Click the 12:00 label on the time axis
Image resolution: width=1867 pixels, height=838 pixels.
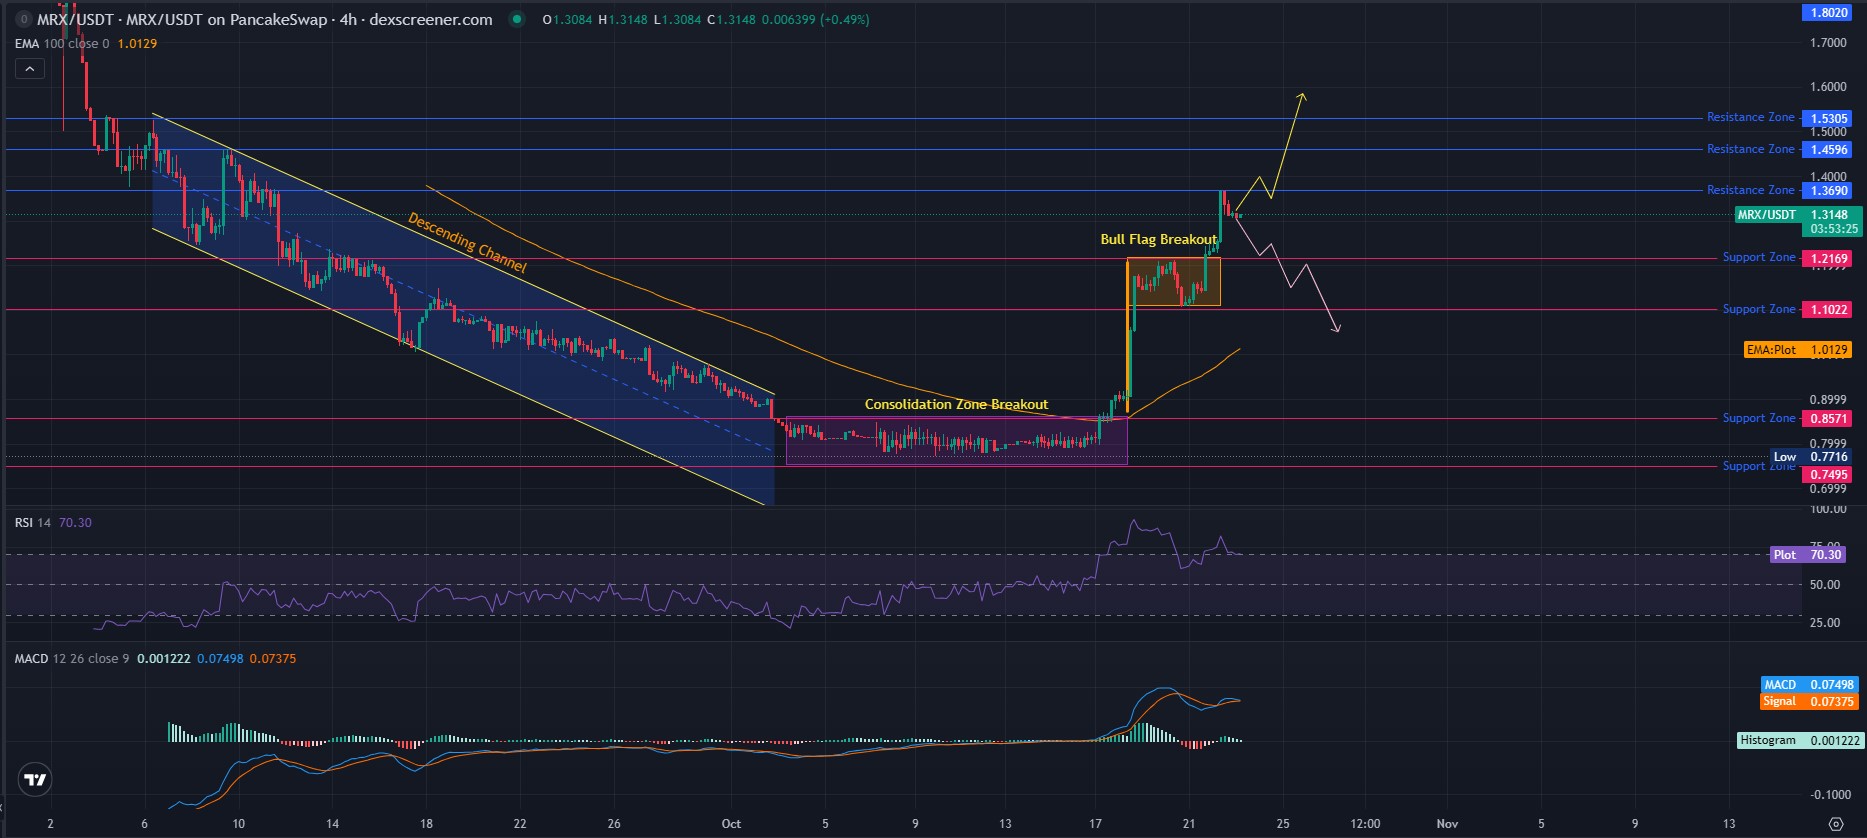click(1365, 824)
